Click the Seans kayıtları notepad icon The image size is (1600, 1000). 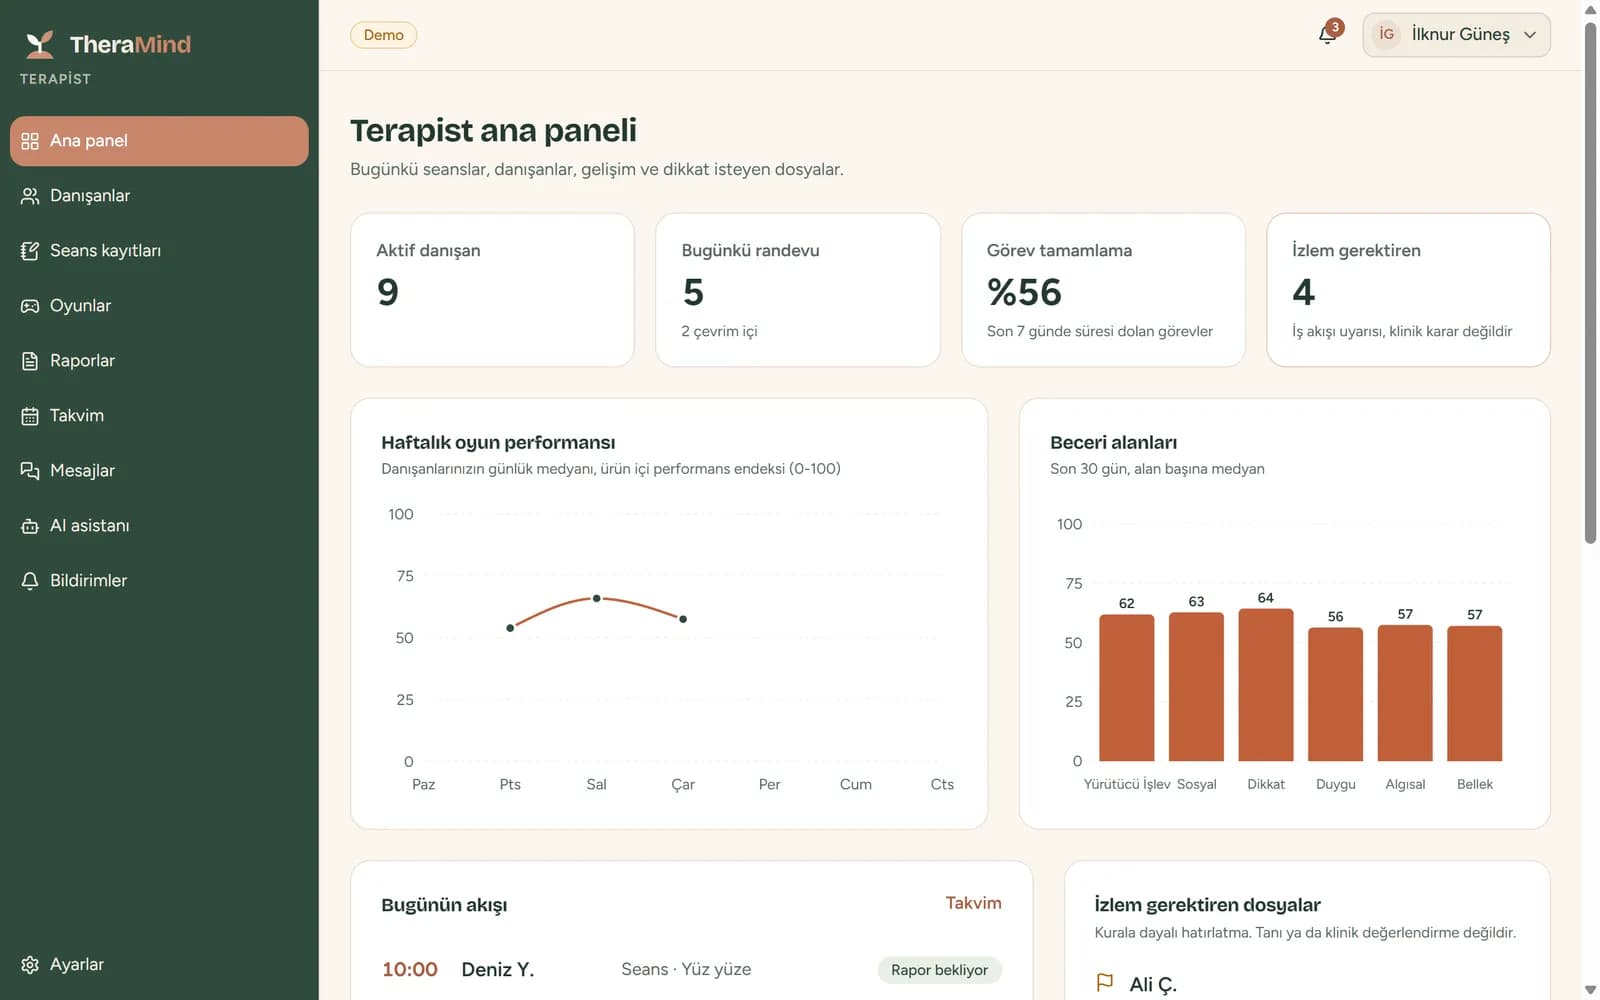[30, 251]
